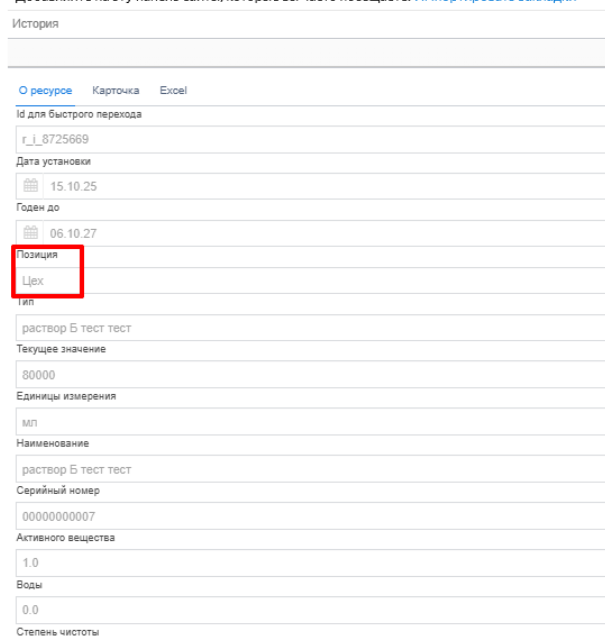Click the Текущее значение label
This screenshot has width=605, height=640.
tap(61, 349)
